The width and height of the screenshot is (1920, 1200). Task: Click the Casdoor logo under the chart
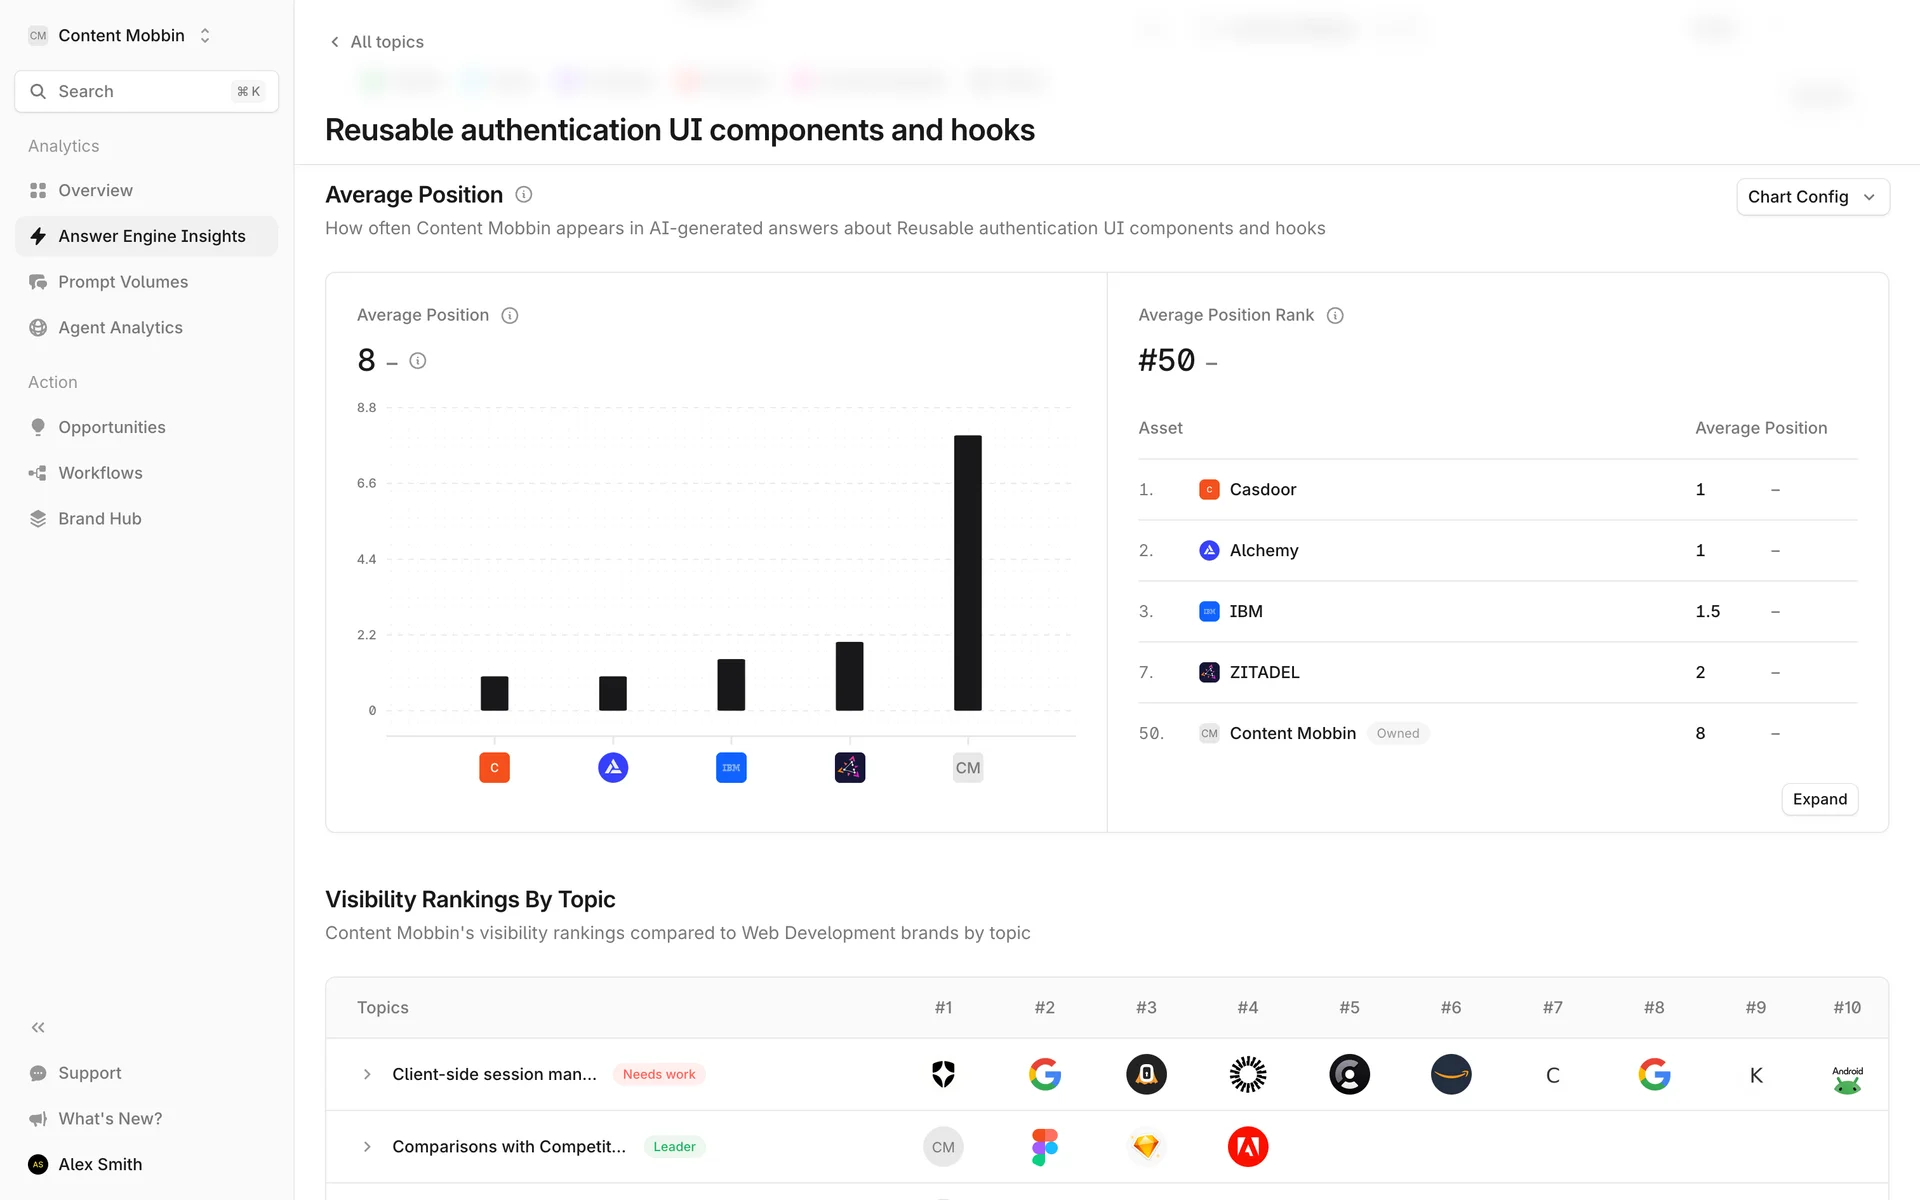tap(494, 768)
